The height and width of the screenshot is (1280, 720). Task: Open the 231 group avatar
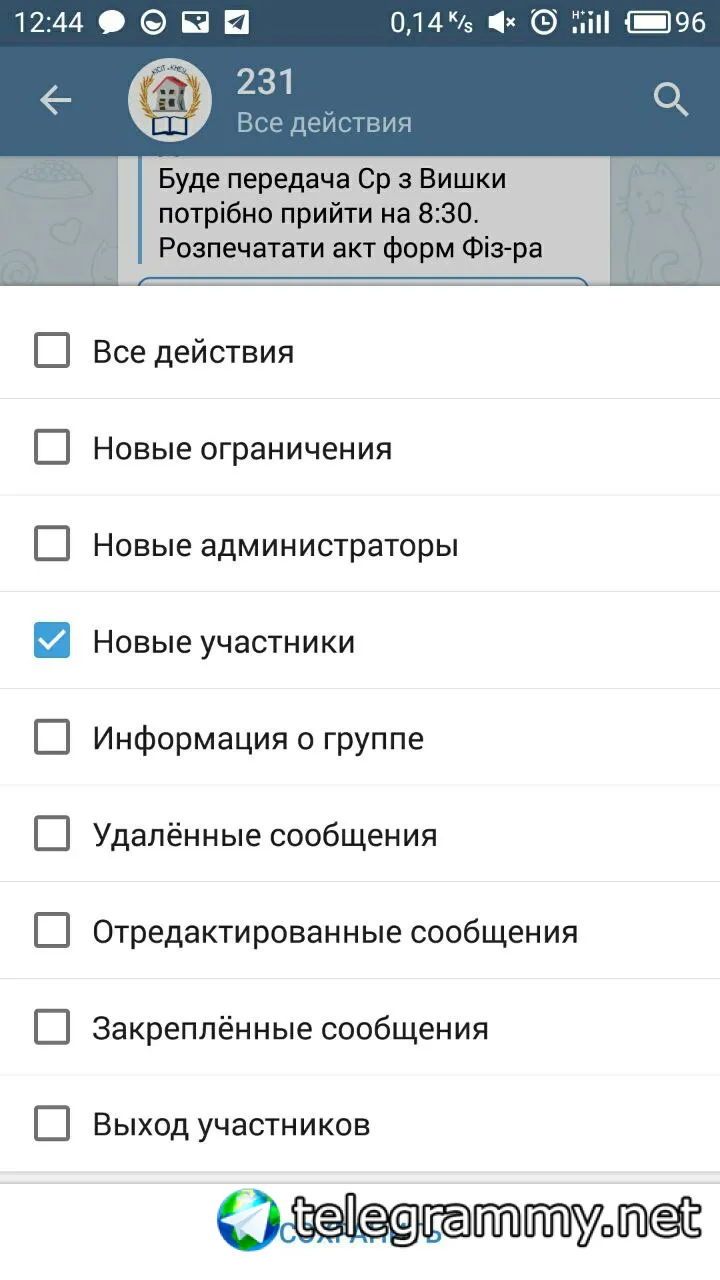pos(170,100)
